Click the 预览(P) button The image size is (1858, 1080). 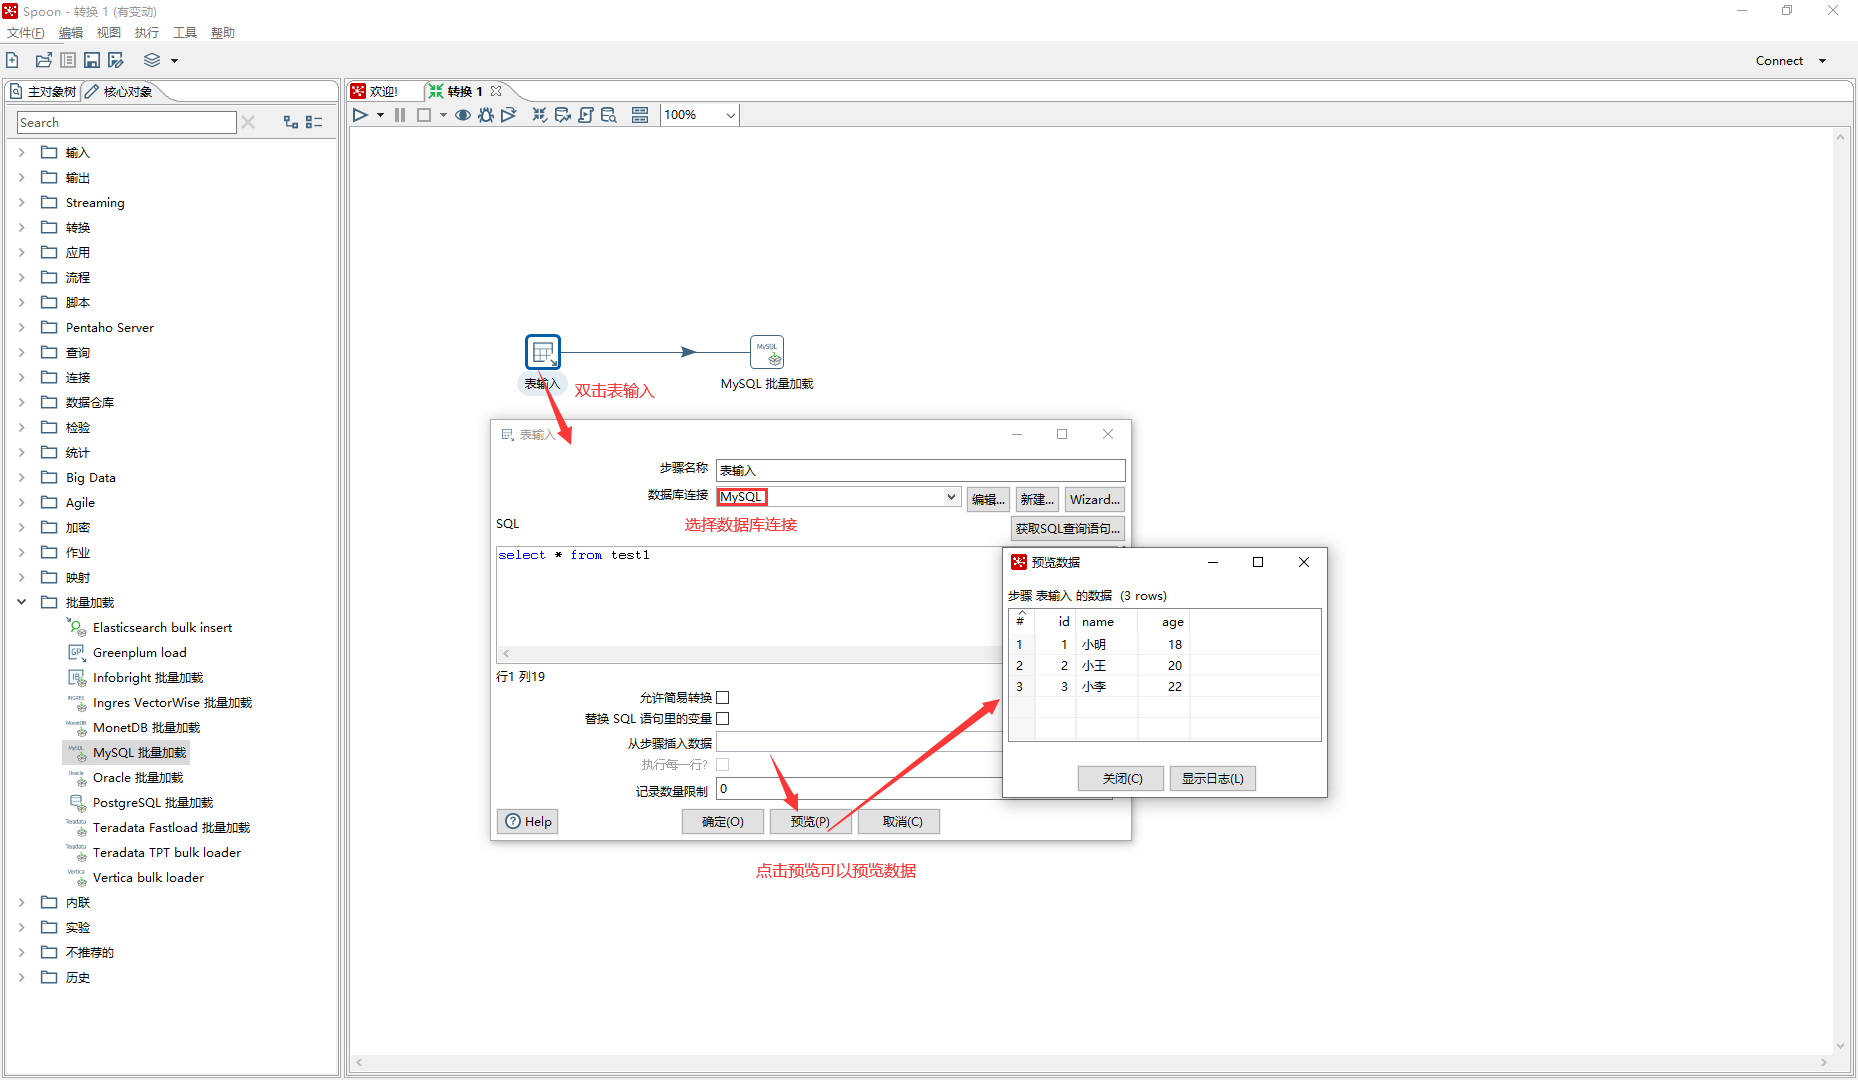pyautogui.click(x=811, y=822)
